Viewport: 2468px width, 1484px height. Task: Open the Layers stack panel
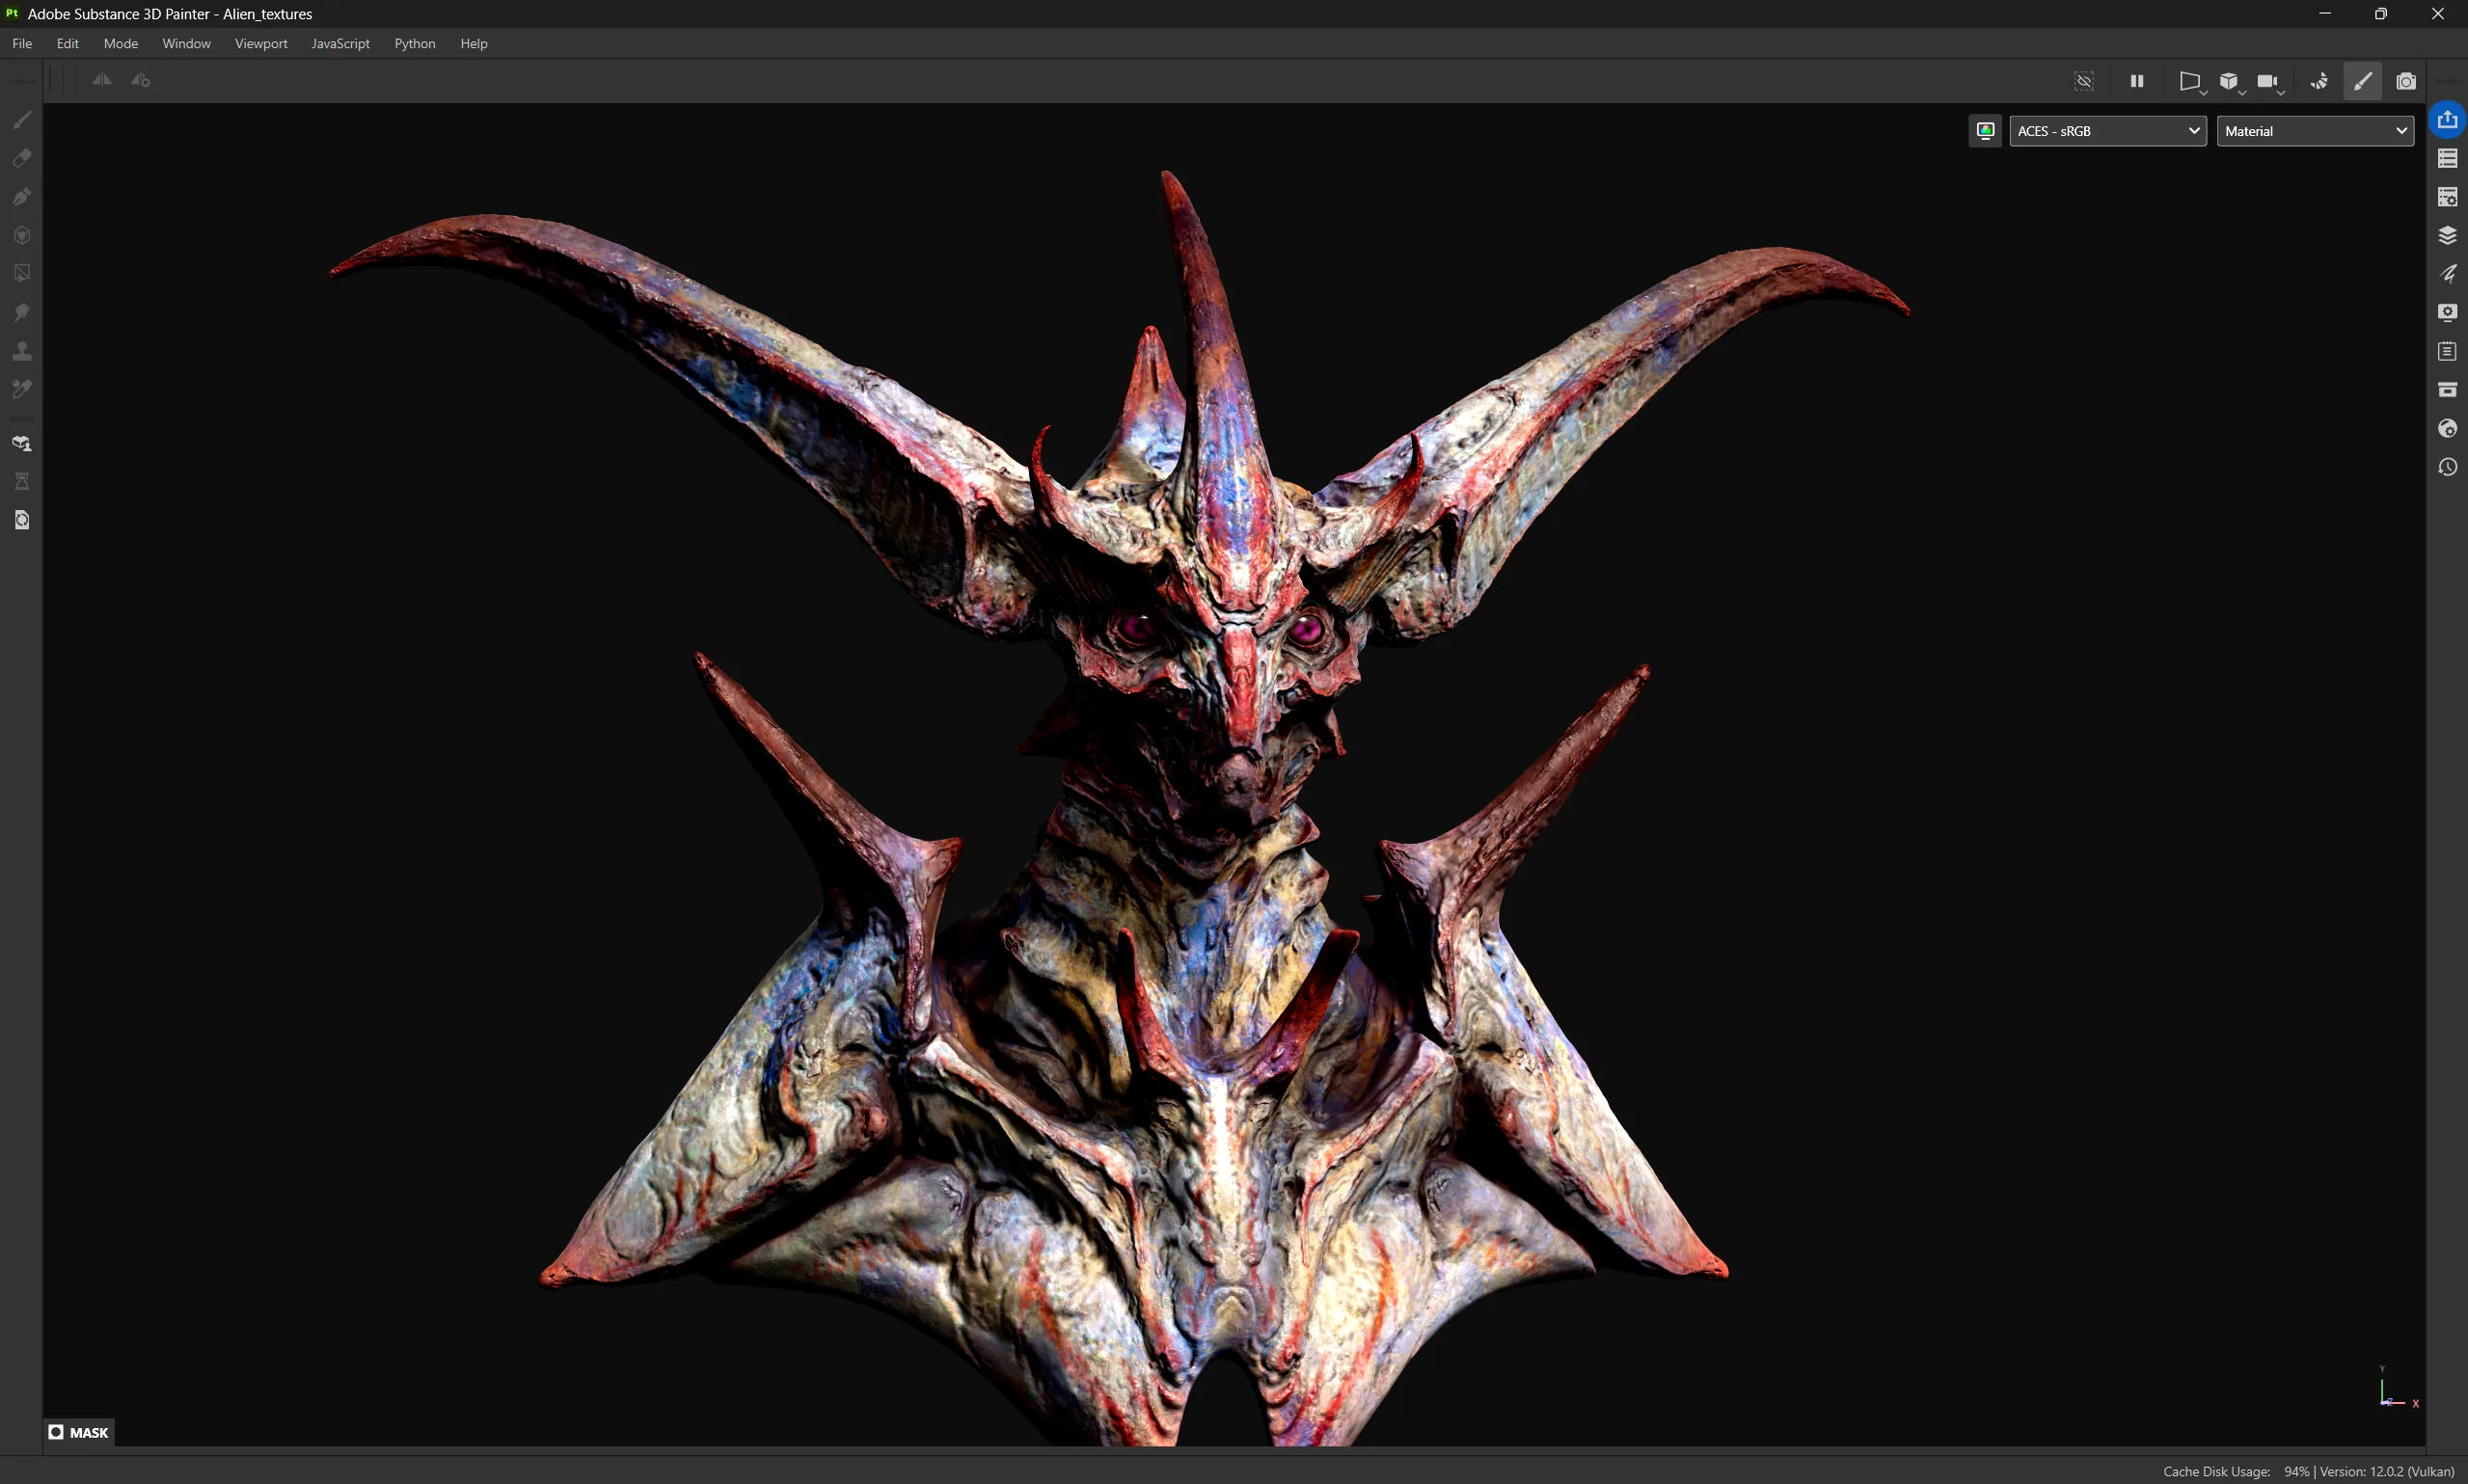point(2447,235)
